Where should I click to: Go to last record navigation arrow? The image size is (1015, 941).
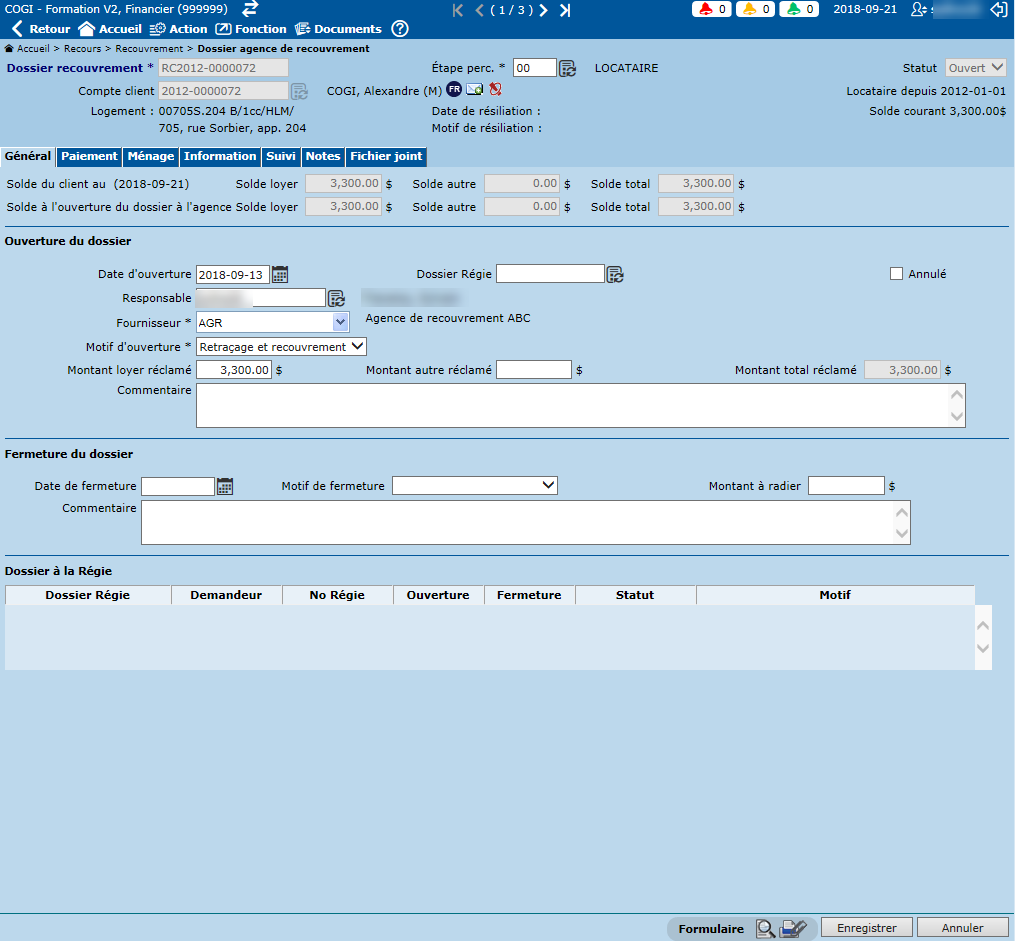(565, 10)
